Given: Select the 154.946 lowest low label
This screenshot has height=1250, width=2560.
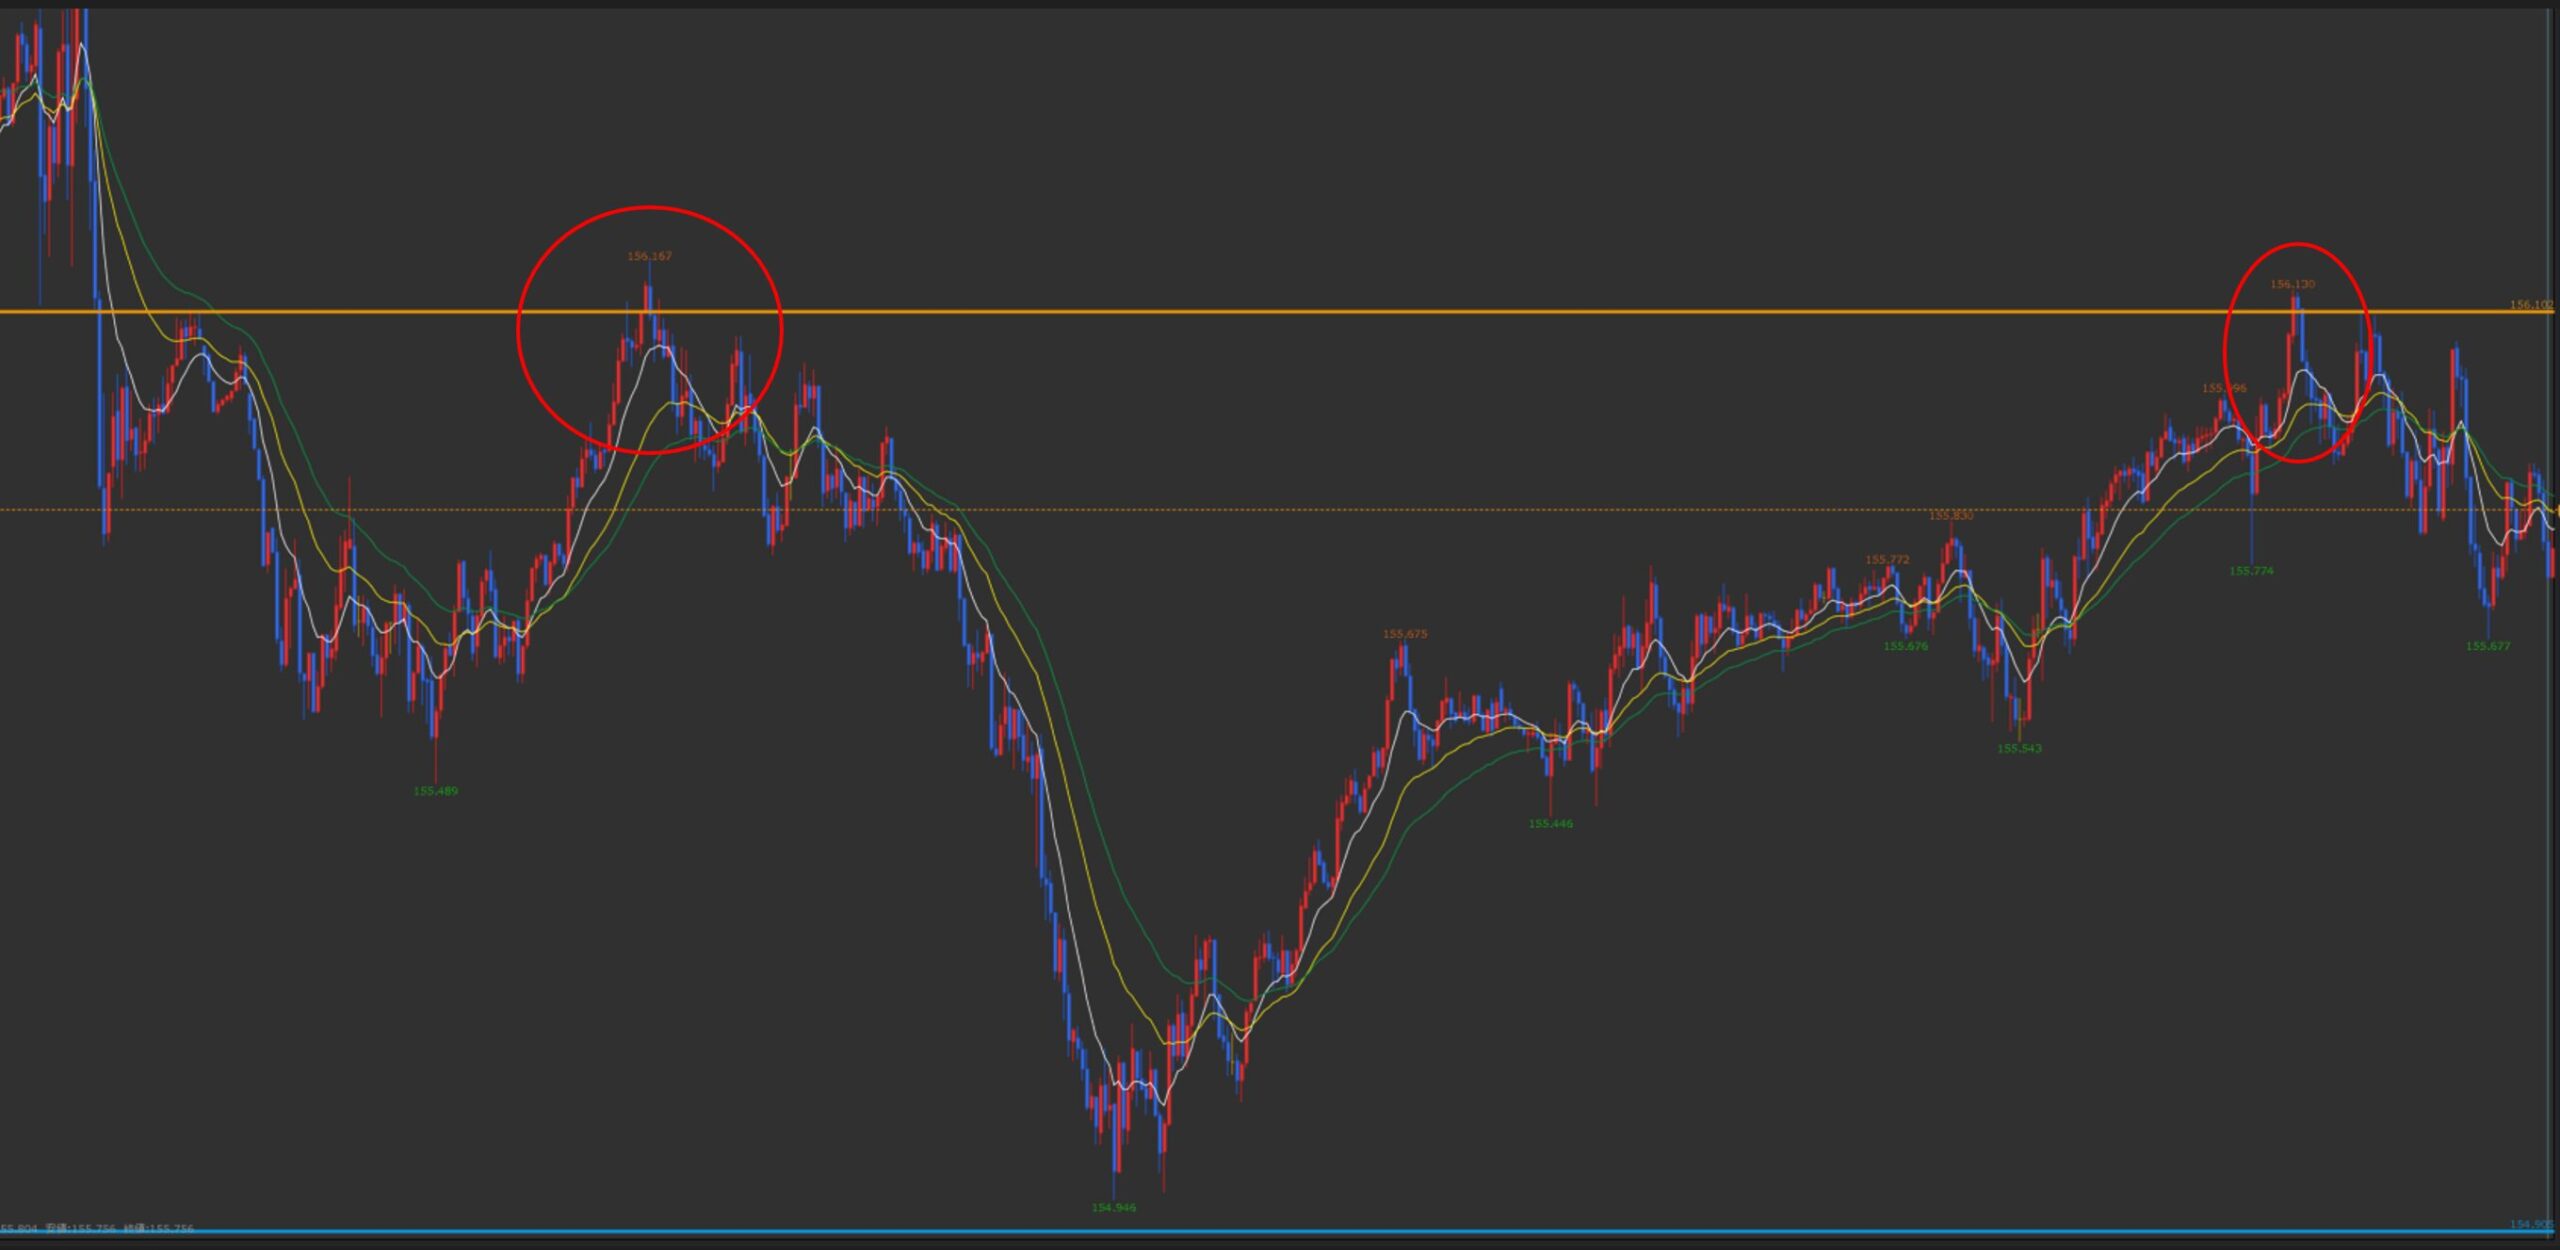Looking at the screenshot, I should [1113, 1207].
